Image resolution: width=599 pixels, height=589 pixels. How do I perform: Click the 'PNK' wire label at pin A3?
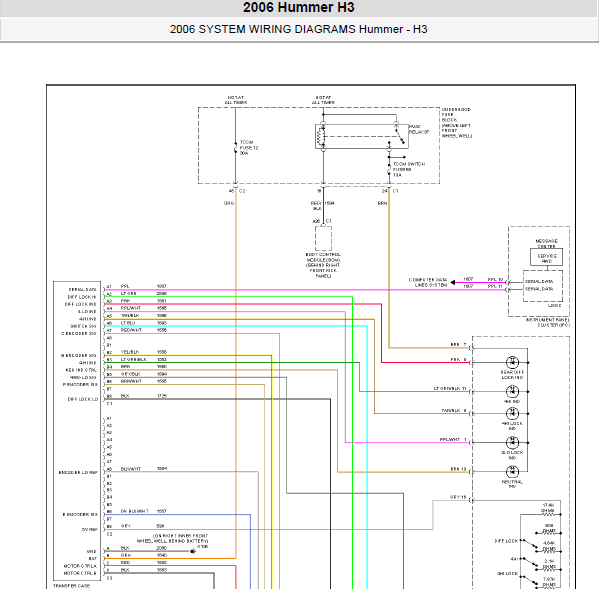pos(125,301)
